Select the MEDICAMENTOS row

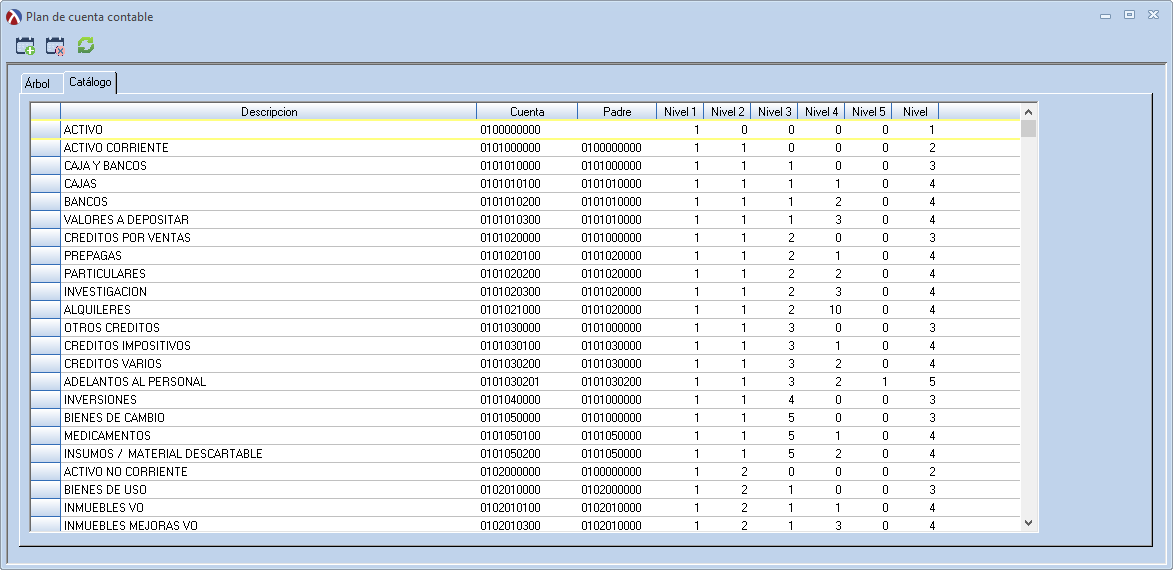point(525,435)
